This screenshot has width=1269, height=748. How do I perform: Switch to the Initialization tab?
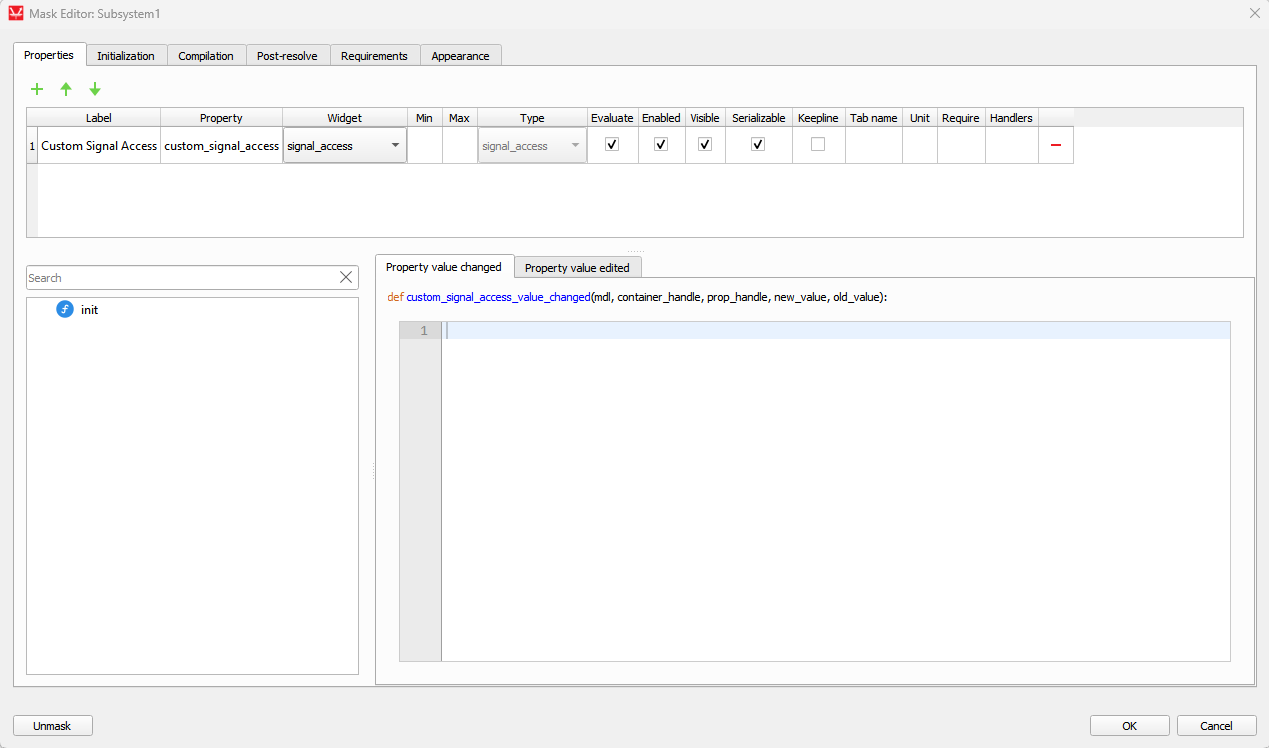(126, 56)
